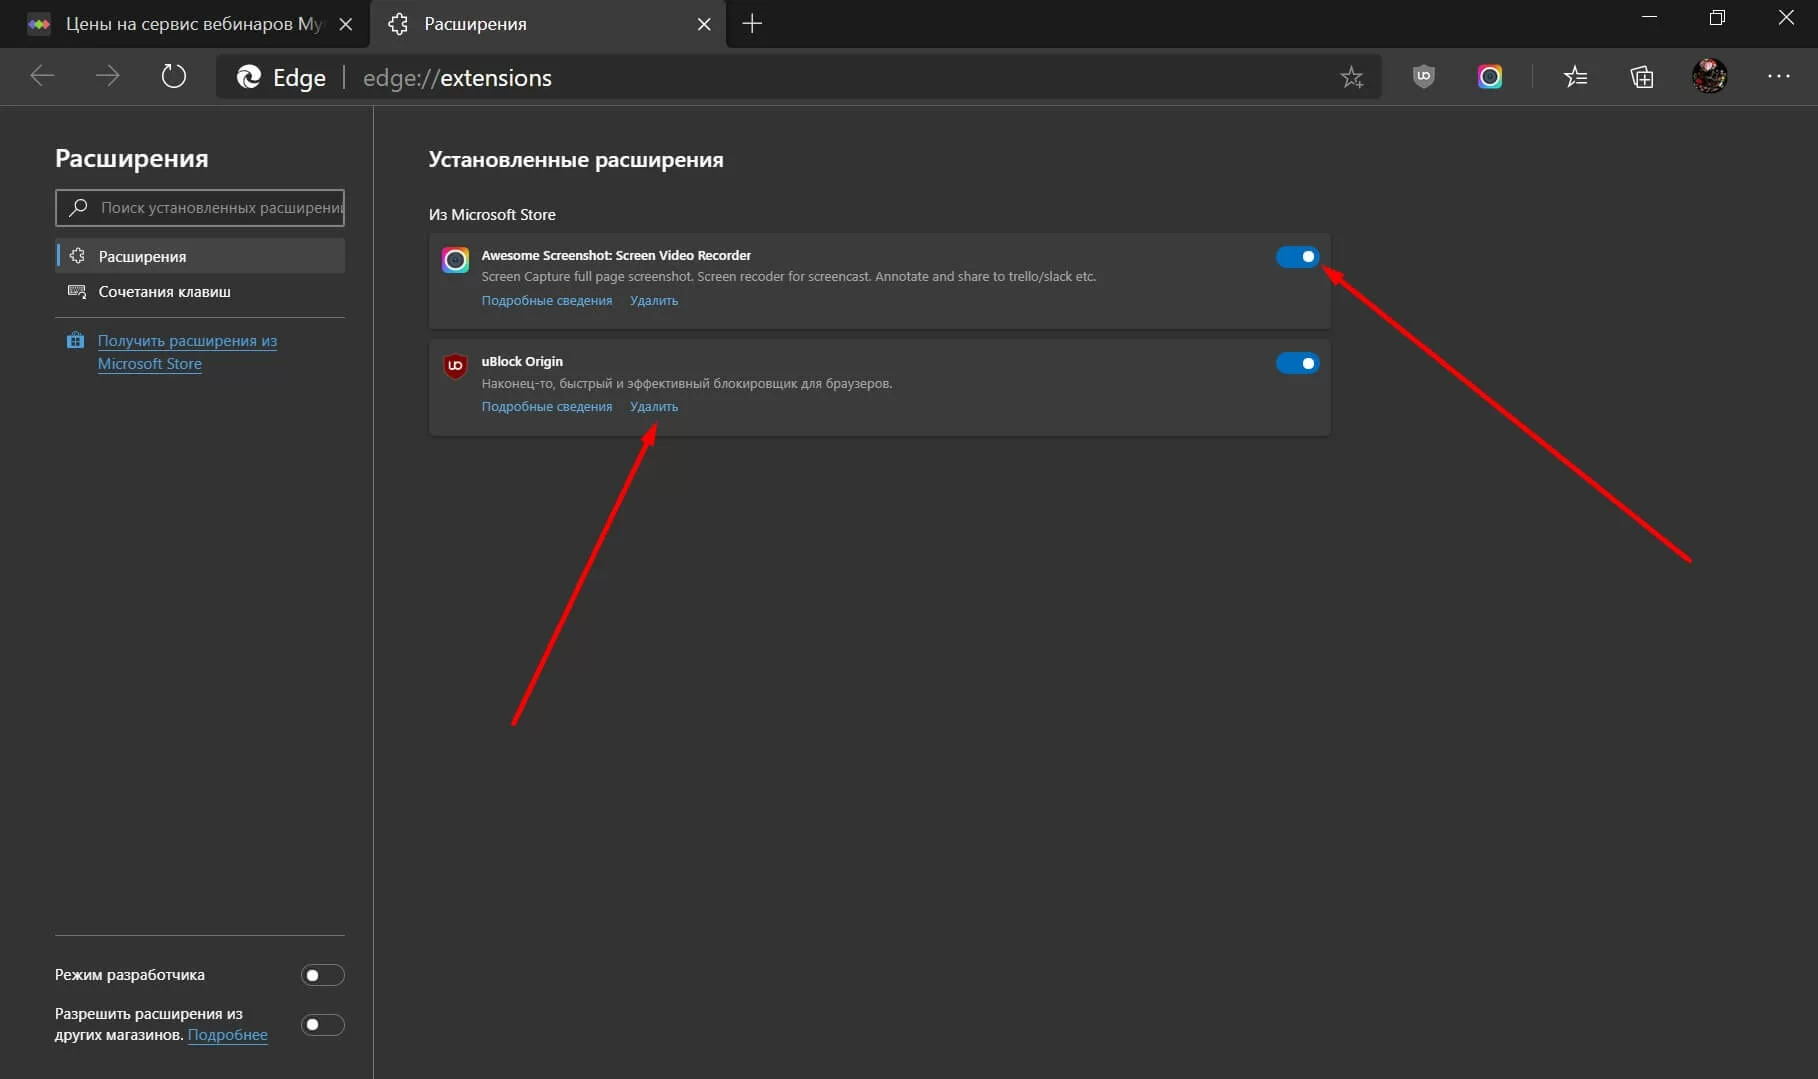Switch to the Расширения browser tab

(548, 24)
